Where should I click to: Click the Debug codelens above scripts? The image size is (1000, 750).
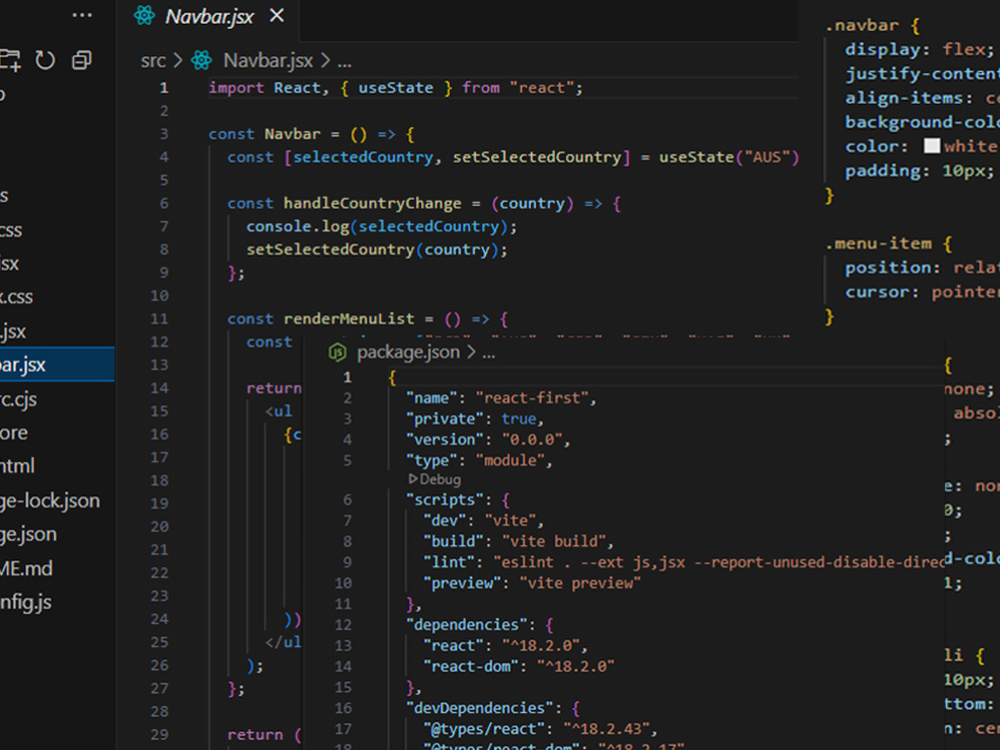[x=435, y=479]
